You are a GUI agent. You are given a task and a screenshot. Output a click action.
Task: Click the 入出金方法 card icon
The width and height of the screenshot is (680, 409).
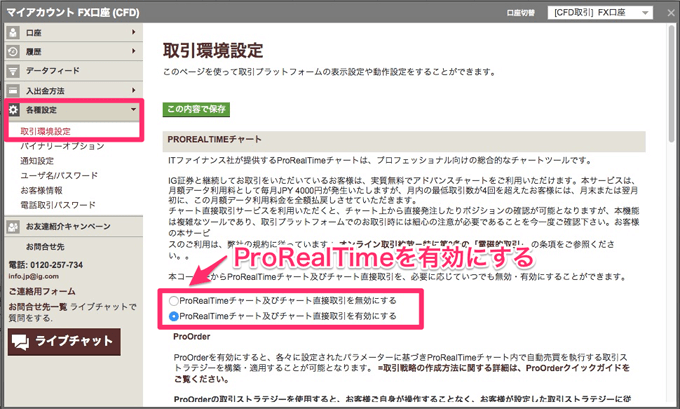point(13,91)
